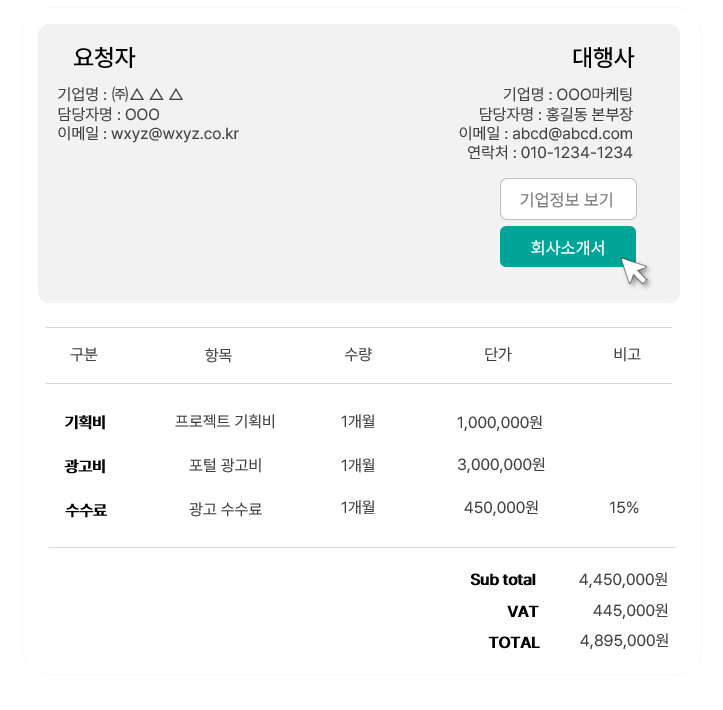Click the 기업정보 보기 button
Image resolution: width=723 pixels, height=710 pixels.
tap(568, 199)
